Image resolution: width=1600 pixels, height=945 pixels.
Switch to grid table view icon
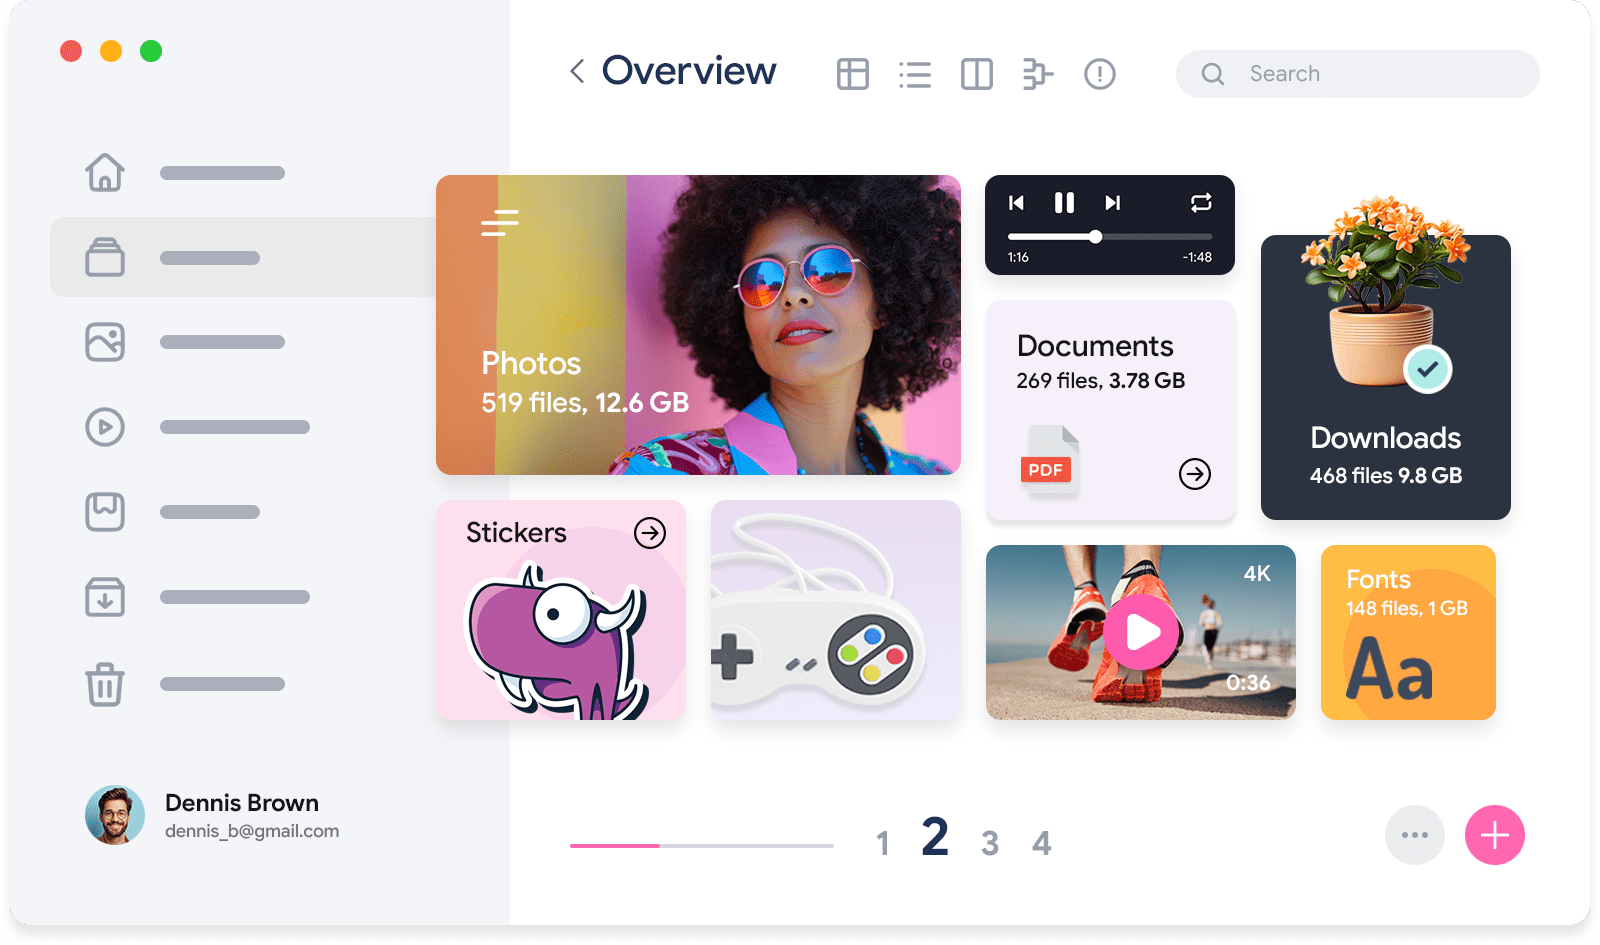tap(852, 74)
